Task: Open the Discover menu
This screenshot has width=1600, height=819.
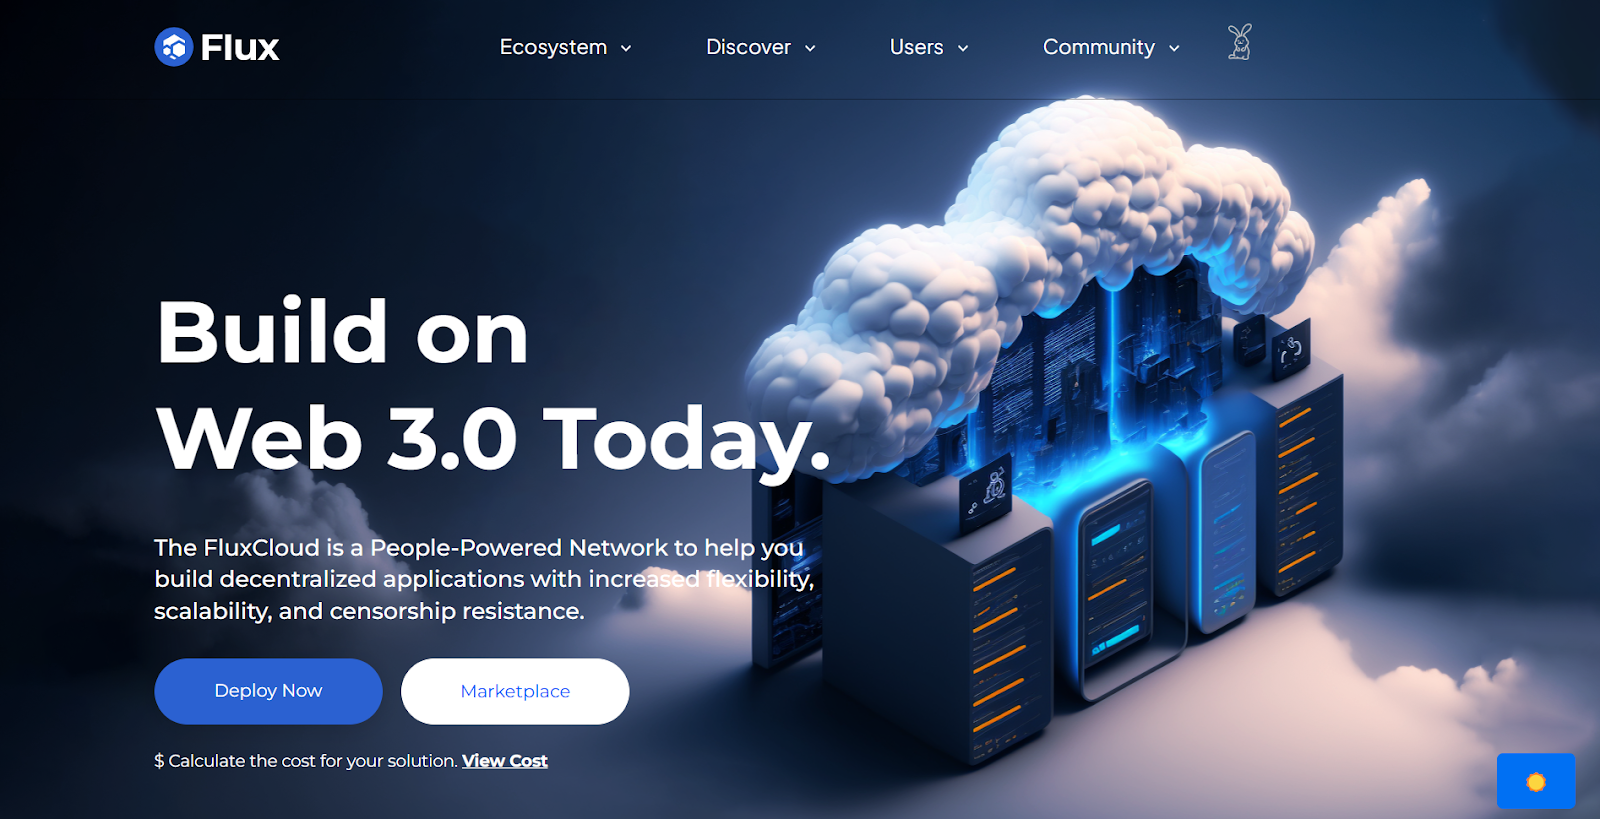Action: [x=748, y=47]
